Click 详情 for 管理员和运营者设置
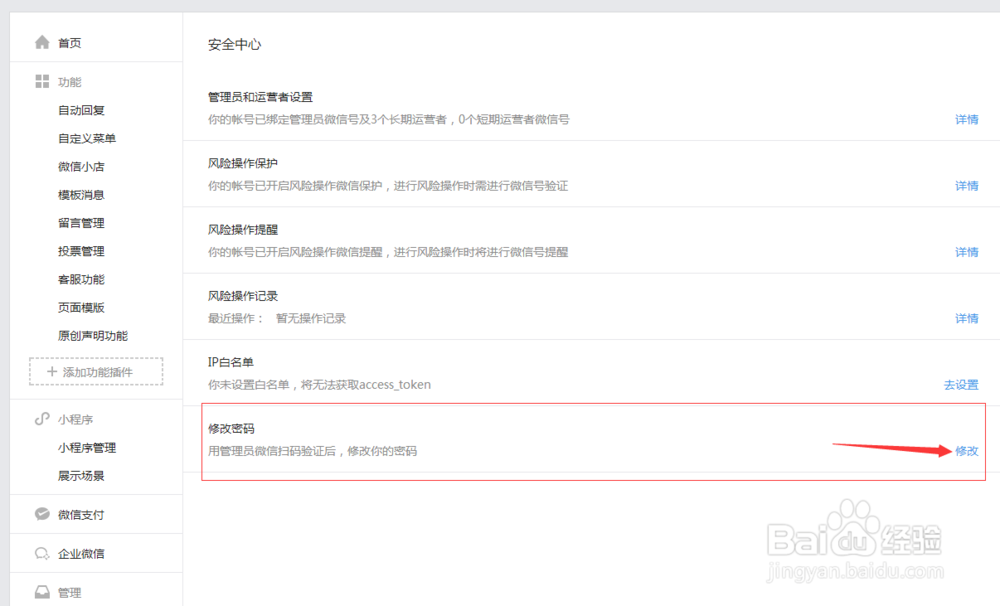 coord(966,119)
